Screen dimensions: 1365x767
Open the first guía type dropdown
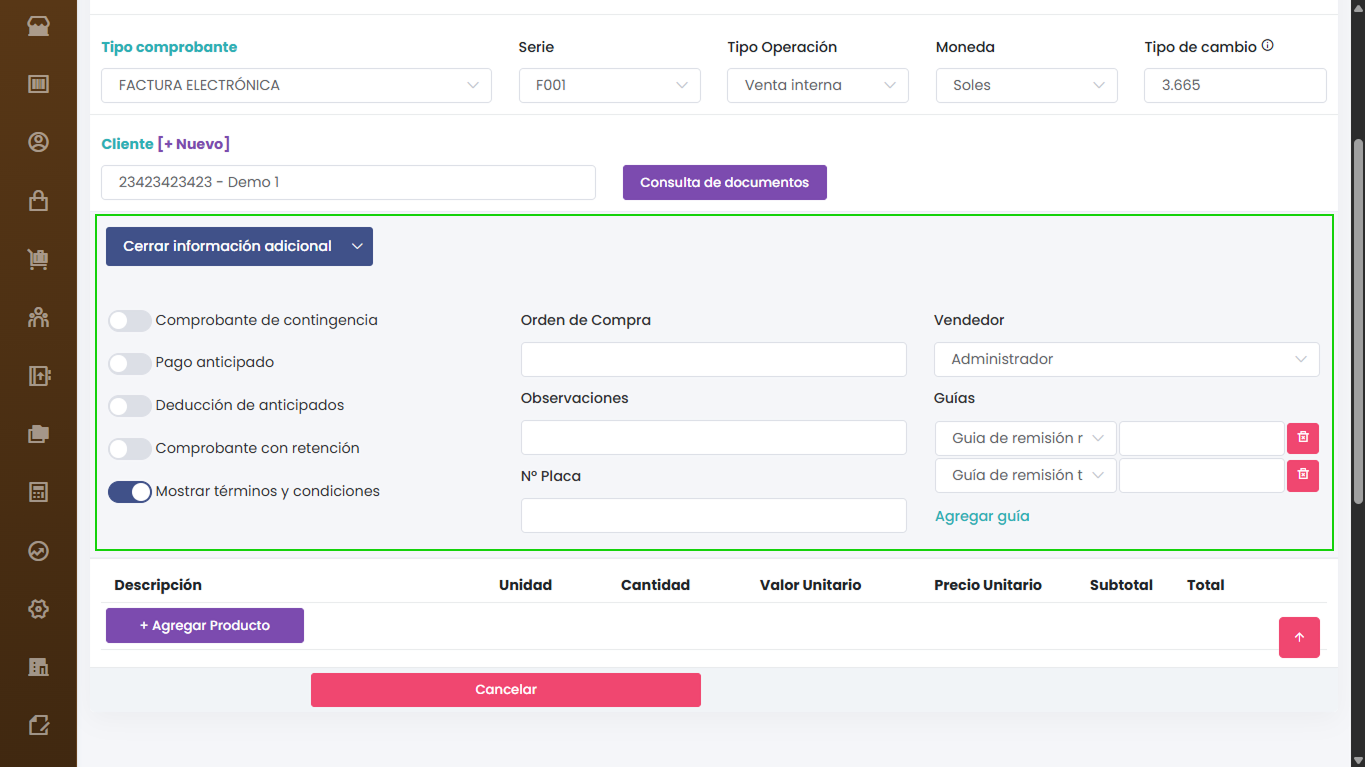pos(1026,438)
